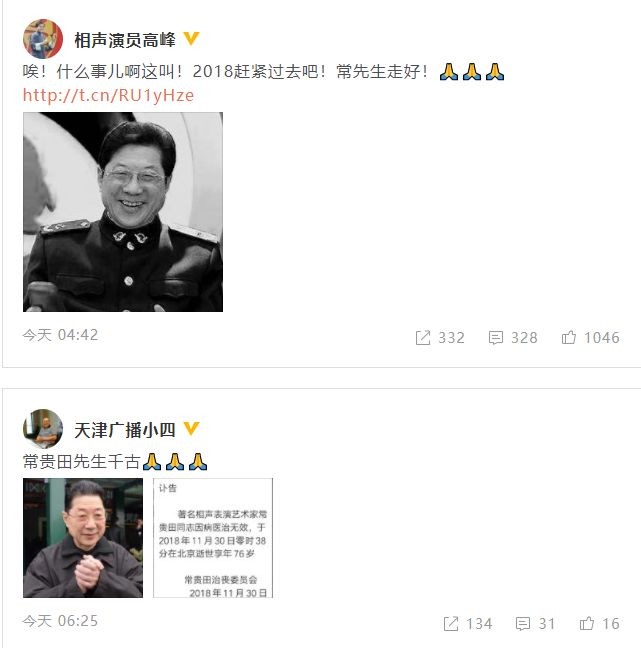The height and width of the screenshot is (648, 641).
Task: Click the 134 repost count
Action: point(479,624)
